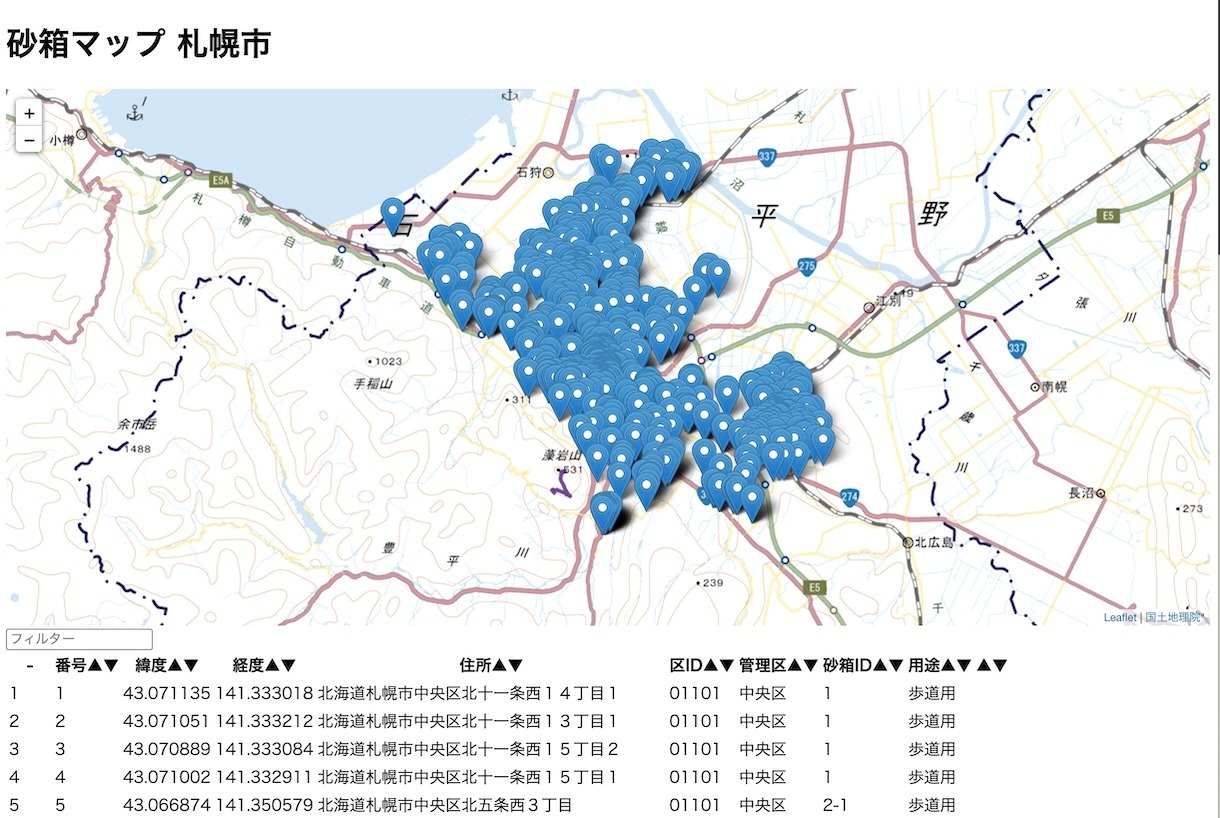Select the southernmost marker below 藻岩山
Viewport: 1220px width, 818px height.
pyautogui.click(x=603, y=510)
